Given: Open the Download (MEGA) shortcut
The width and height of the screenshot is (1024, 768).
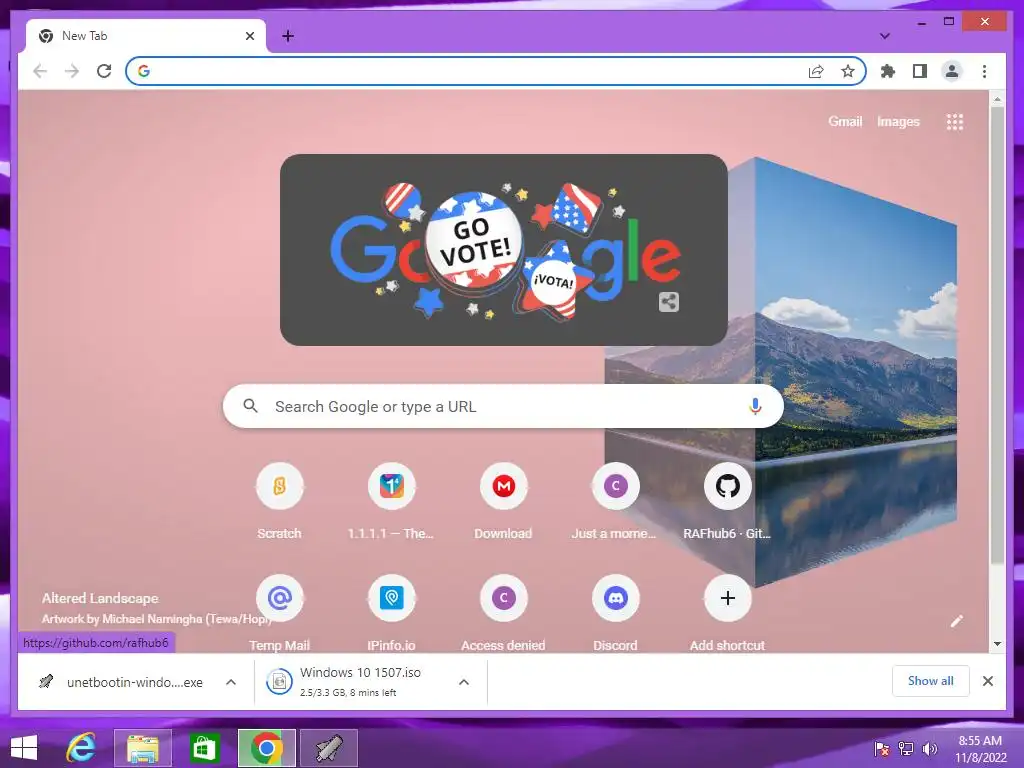Looking at the screenshot, I should (x=504, y=500).
